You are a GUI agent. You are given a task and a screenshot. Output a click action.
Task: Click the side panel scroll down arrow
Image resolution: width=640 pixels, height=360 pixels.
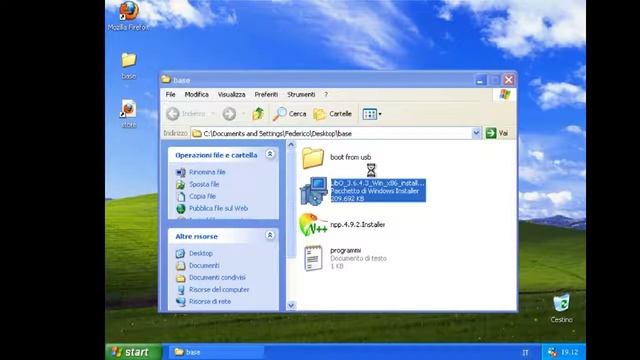[x=291, y=305]
